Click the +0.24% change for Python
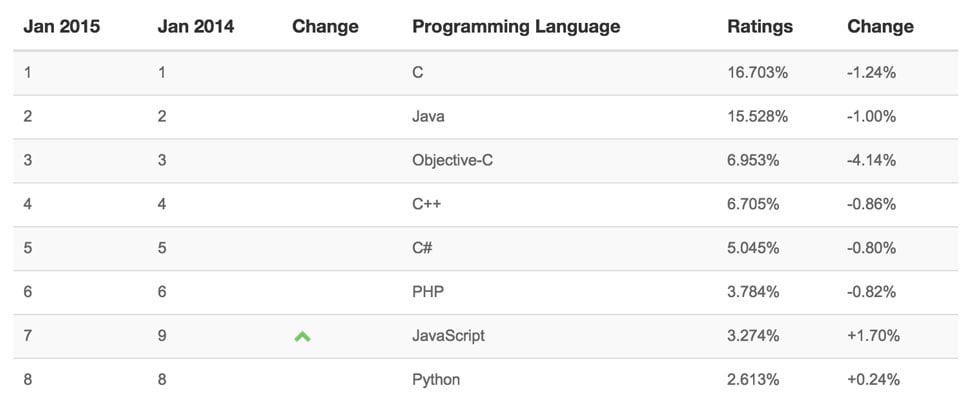Screen dimensions: 980x400 tap(874, 380)
